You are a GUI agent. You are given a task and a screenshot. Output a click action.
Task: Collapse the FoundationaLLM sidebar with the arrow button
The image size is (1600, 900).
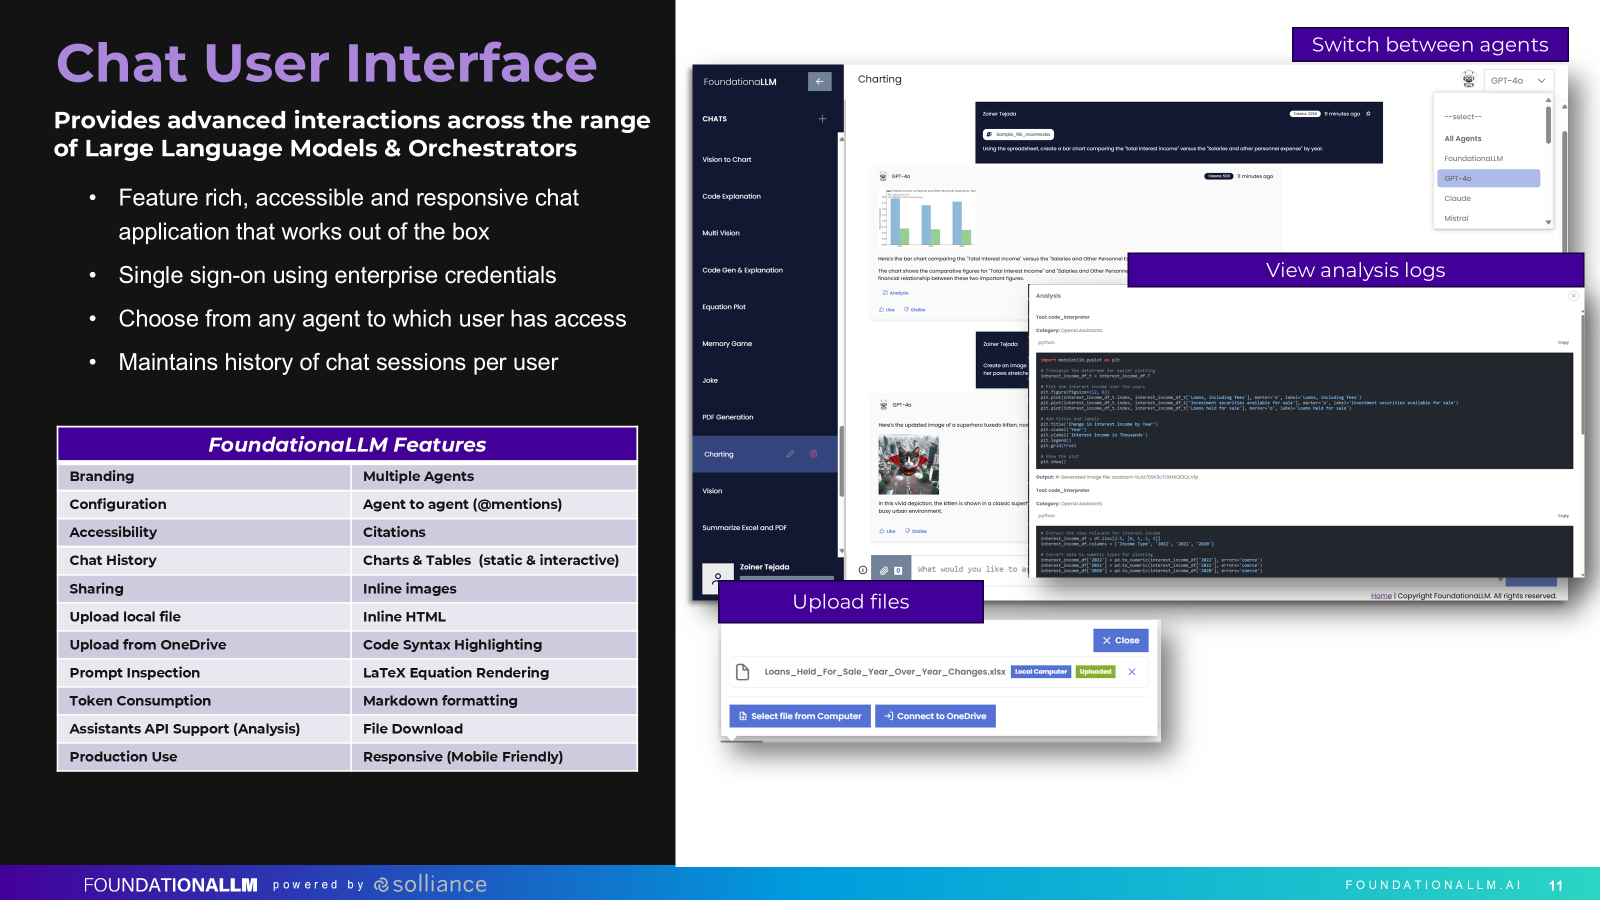(x=819, y=82)
